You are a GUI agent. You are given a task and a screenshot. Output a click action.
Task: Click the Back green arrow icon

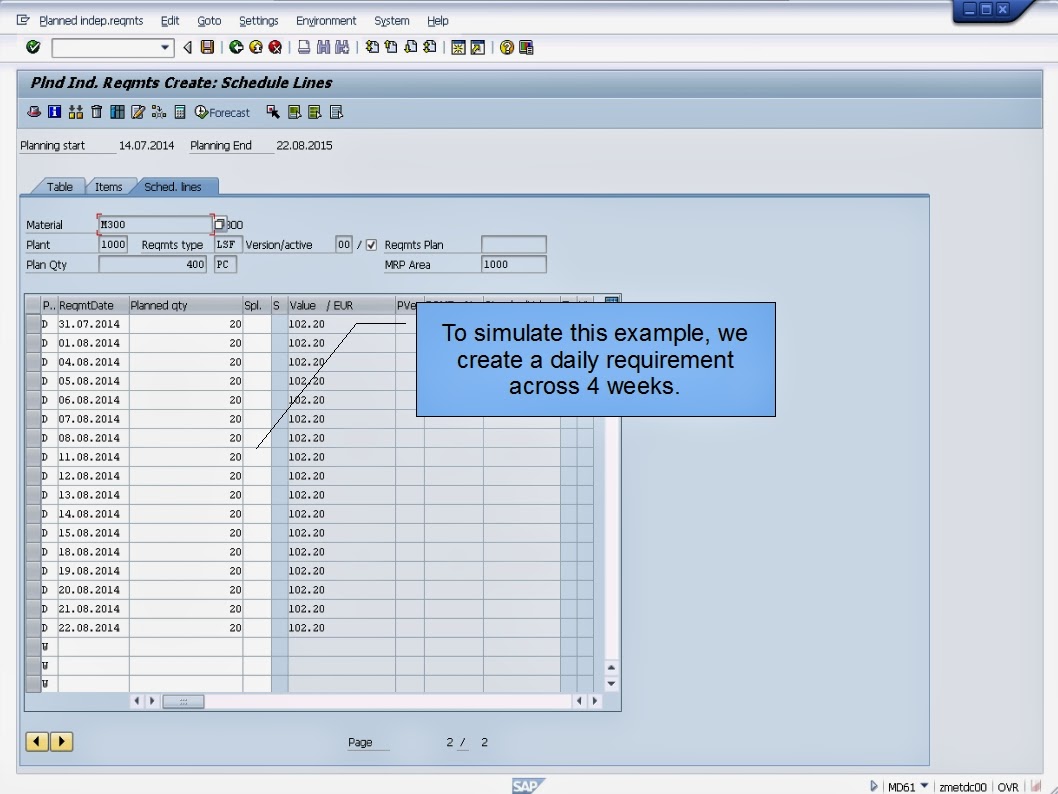pos(236,47)
